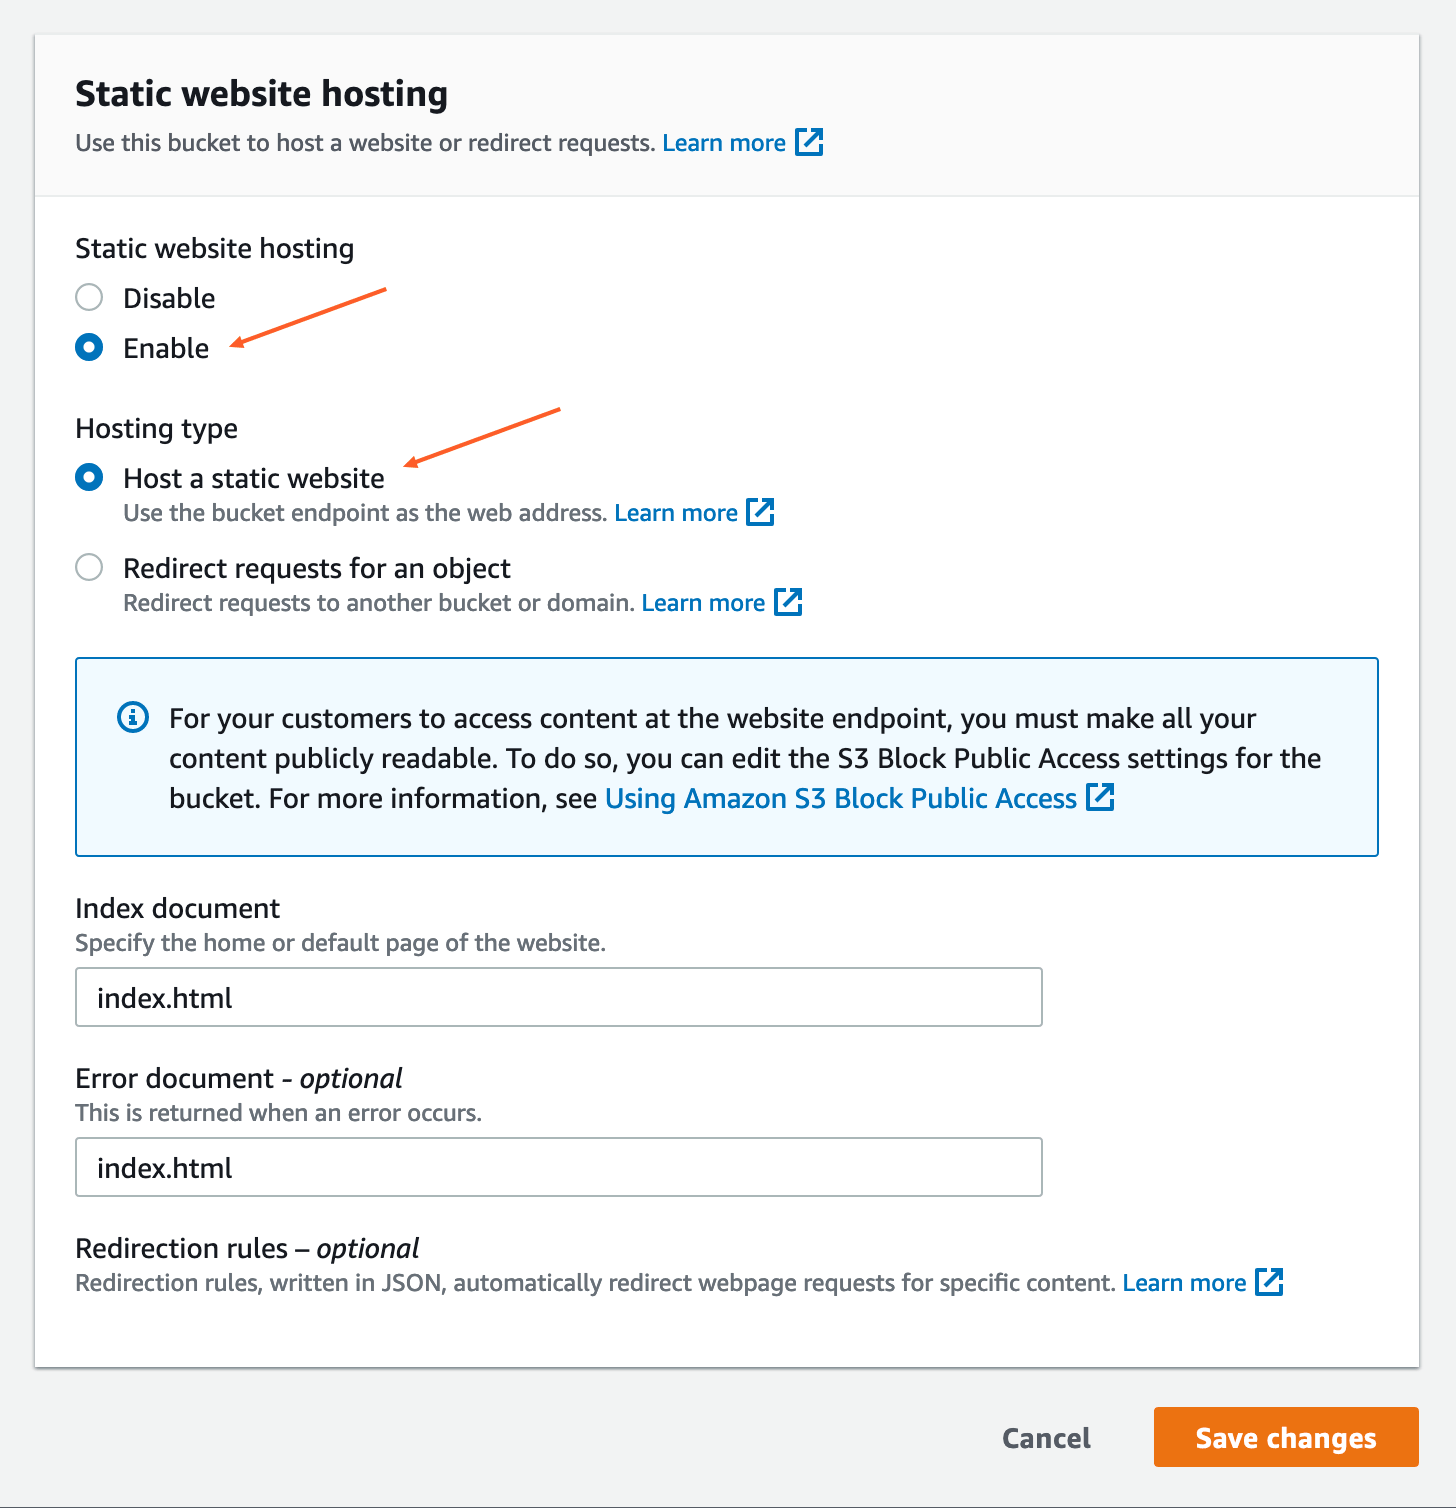Select the Disable radio button
The image size is (1456, 1508).
89,297
